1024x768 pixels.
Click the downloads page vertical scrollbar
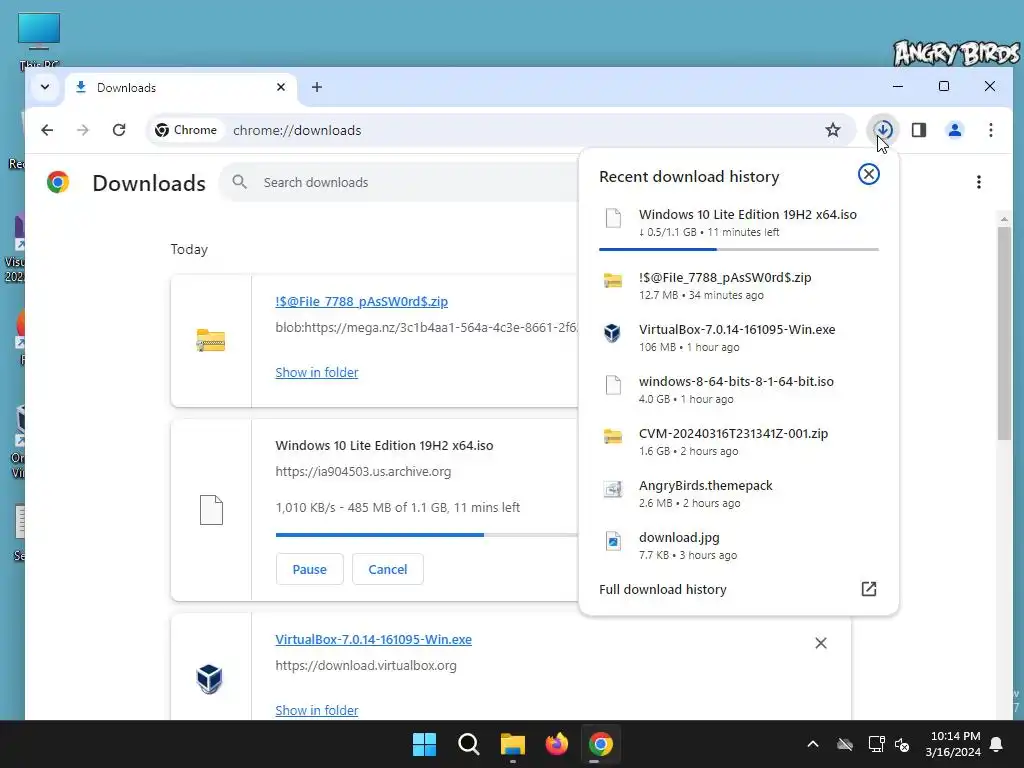1004,333
